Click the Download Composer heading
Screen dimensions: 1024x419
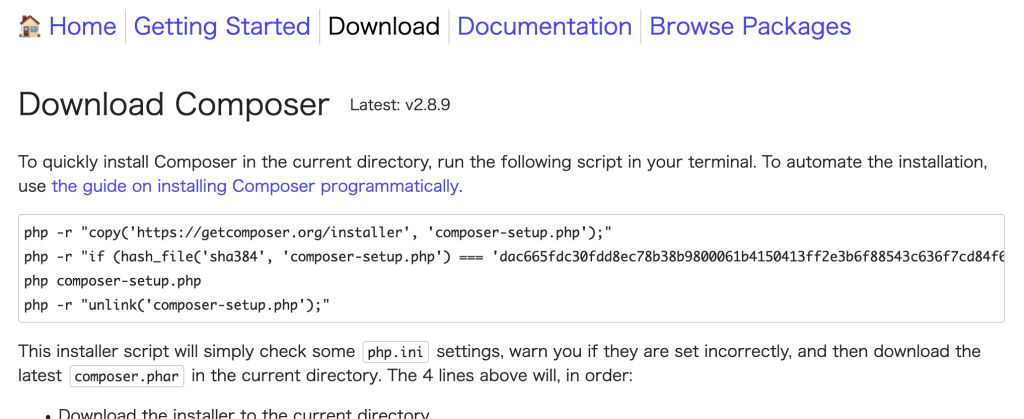coord(174,104)
